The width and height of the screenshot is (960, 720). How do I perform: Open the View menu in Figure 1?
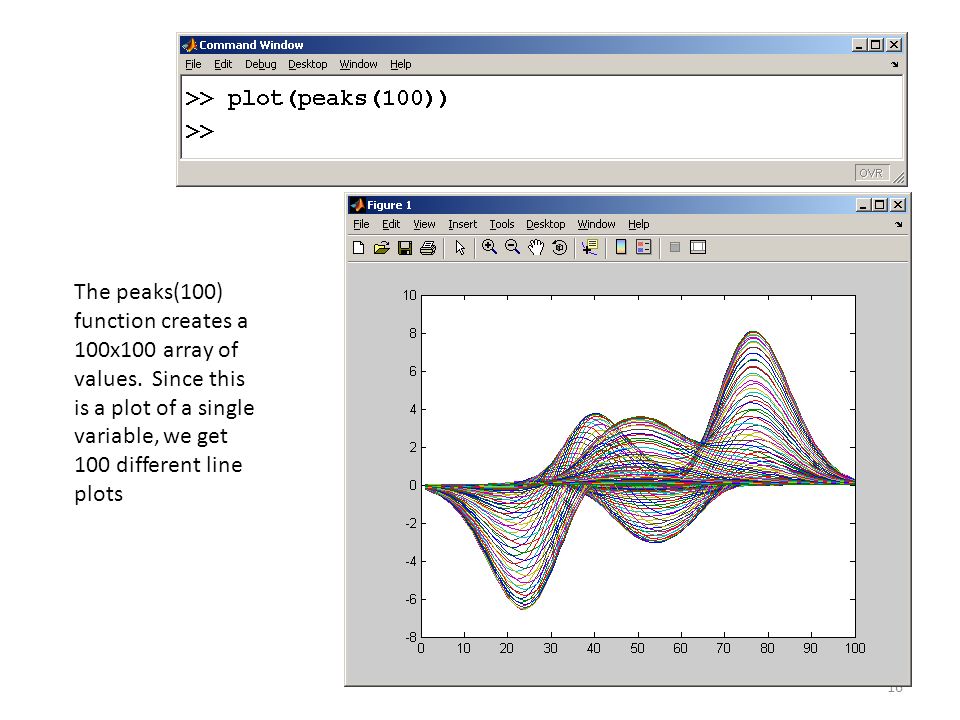coord(424,224)
